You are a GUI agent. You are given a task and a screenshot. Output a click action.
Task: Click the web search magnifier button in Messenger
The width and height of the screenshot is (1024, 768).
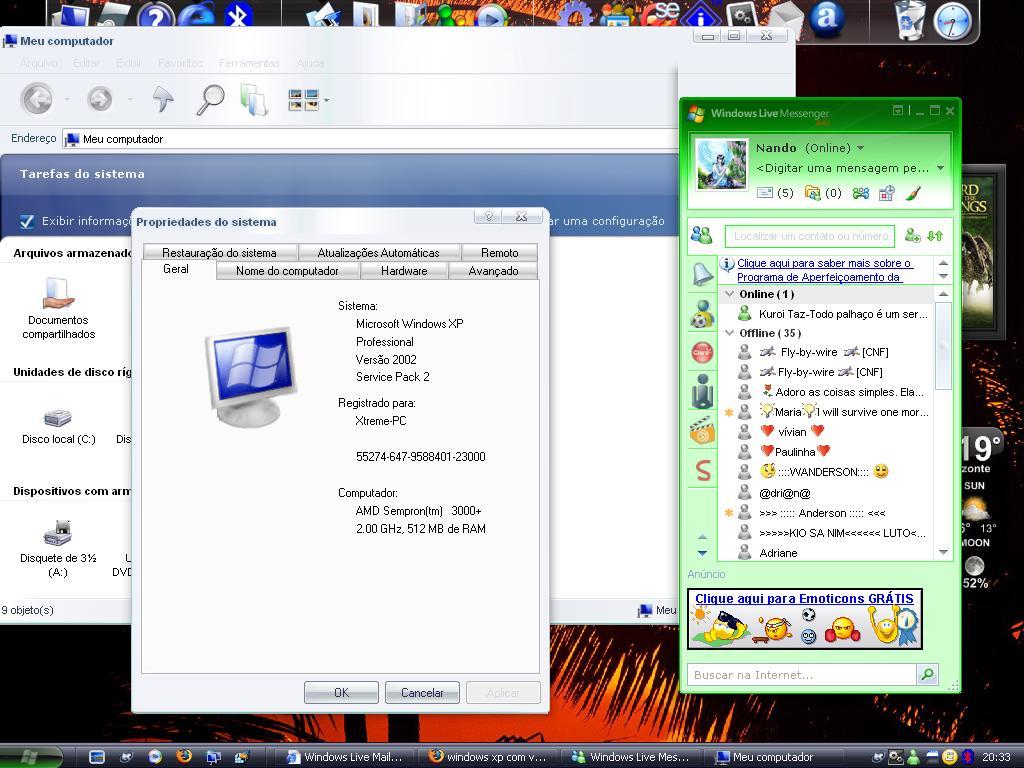click(x=927, y=675)
